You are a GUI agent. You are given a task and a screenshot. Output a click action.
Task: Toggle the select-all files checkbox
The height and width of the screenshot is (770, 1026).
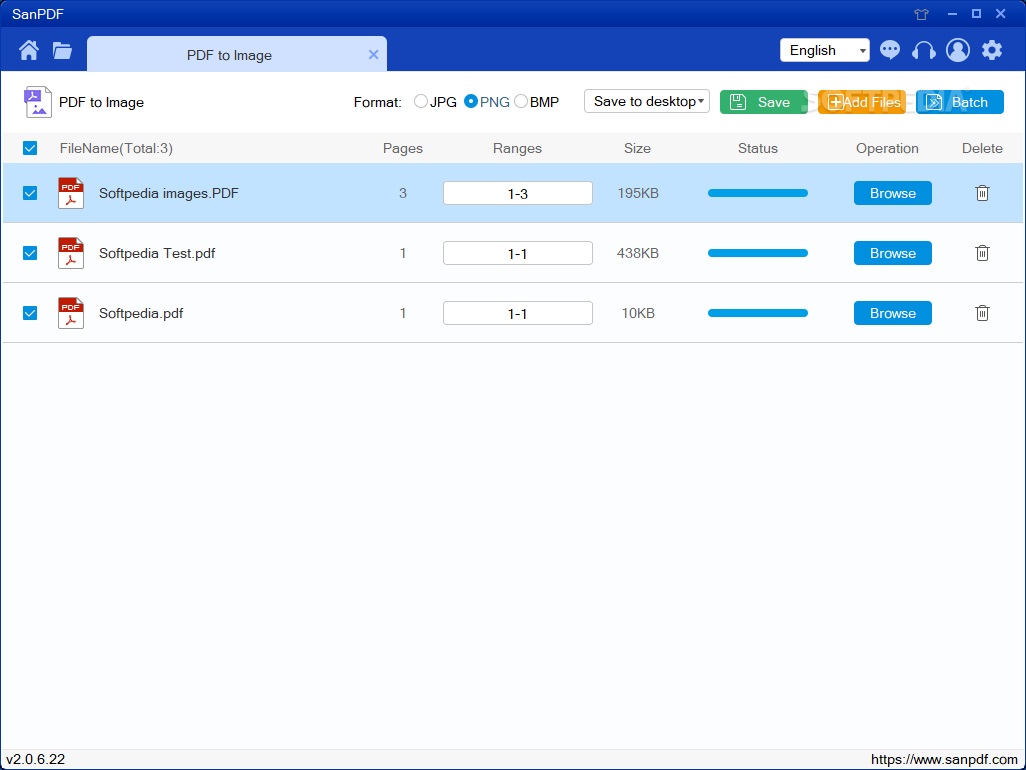(30, 148)
